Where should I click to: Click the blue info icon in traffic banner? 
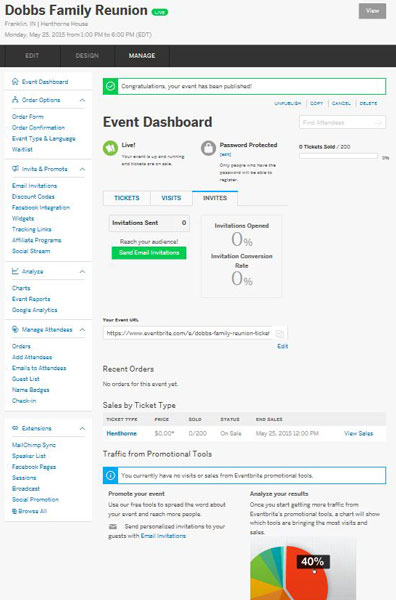[x=111, y=476]
